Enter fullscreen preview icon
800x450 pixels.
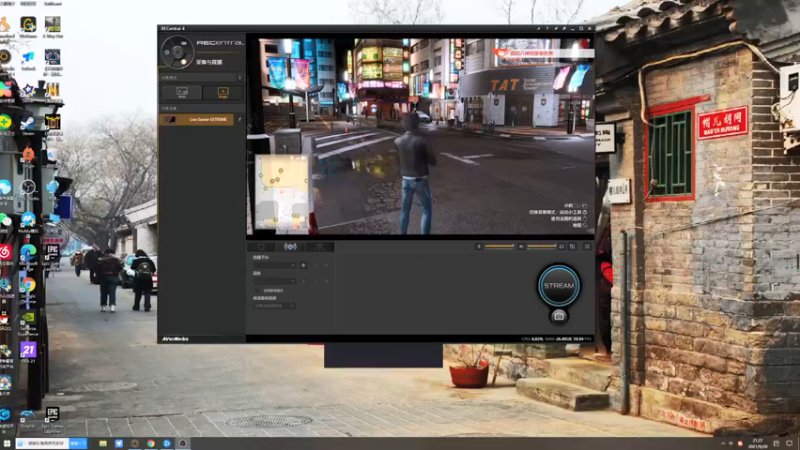click(x=587, y=246)
